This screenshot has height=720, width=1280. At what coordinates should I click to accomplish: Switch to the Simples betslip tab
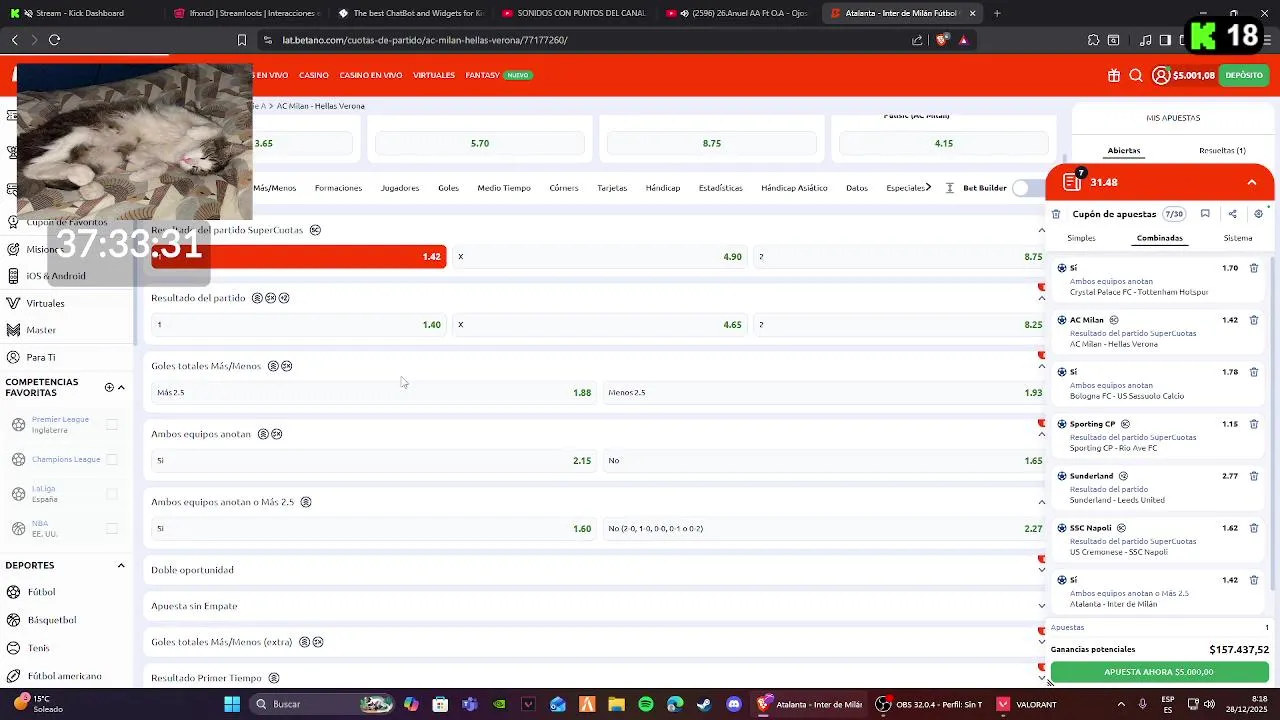[x=1081, y=238]
